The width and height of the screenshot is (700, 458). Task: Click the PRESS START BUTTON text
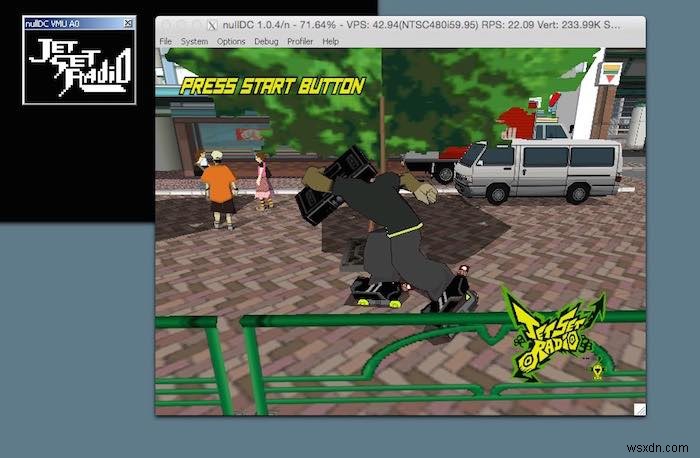[x=272, y=86]
